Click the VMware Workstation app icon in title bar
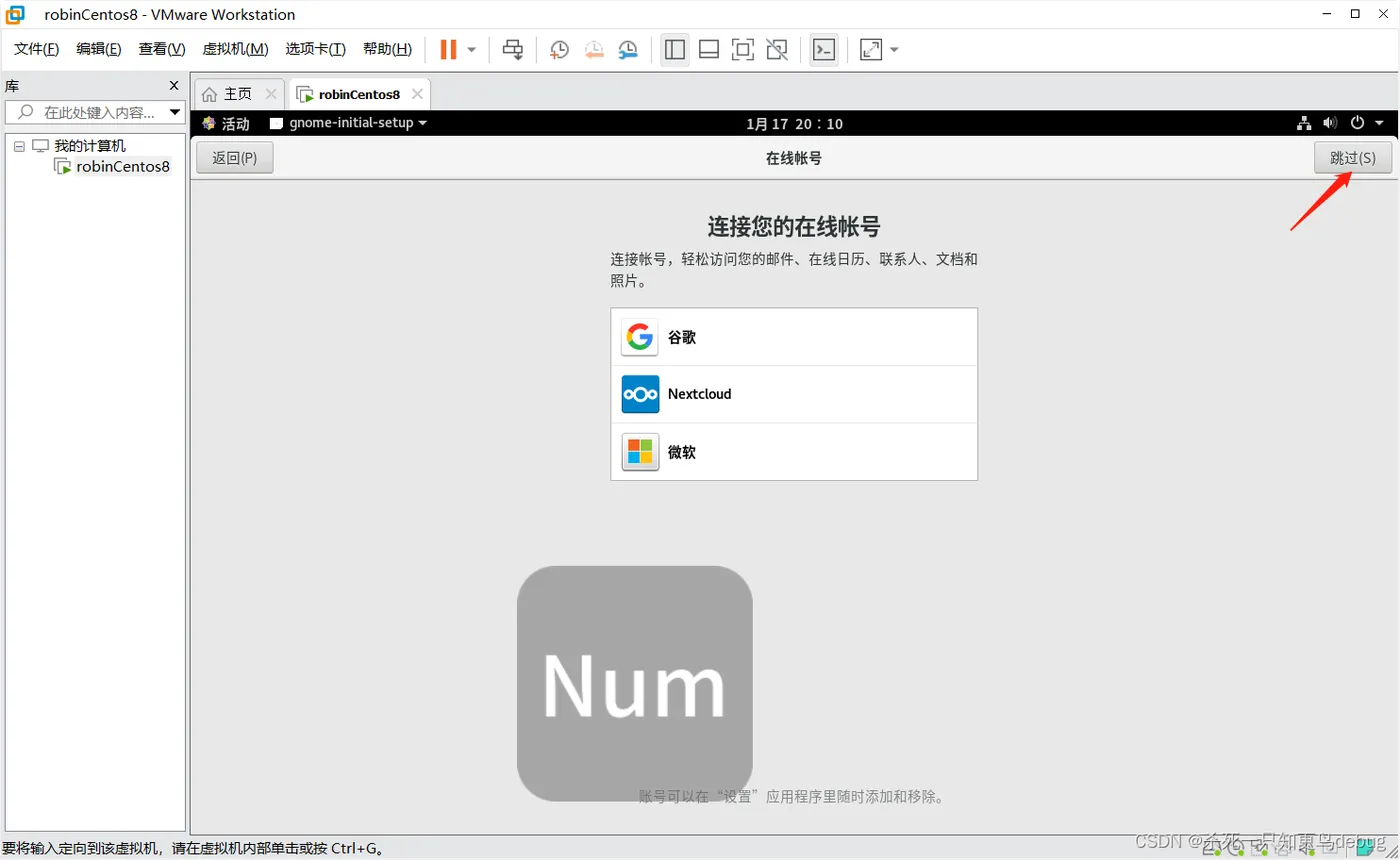The image size is (1400, 860). coord(16,14)
